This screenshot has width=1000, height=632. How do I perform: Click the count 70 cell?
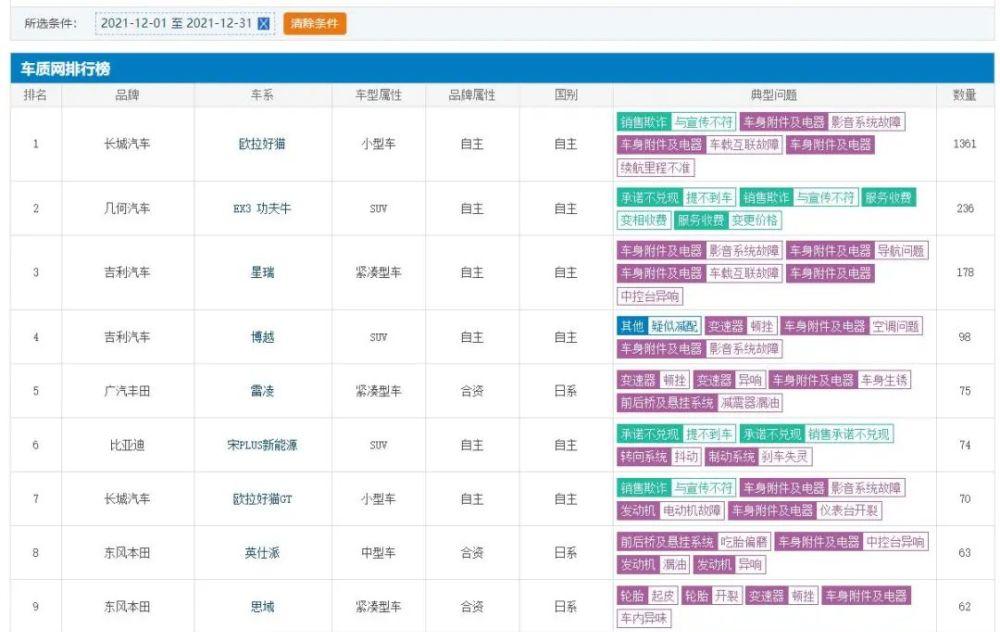tap(964, 499)
